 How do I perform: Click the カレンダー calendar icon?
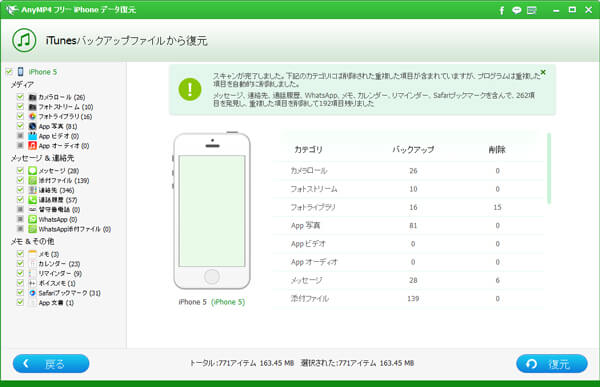tap(33, 264)
